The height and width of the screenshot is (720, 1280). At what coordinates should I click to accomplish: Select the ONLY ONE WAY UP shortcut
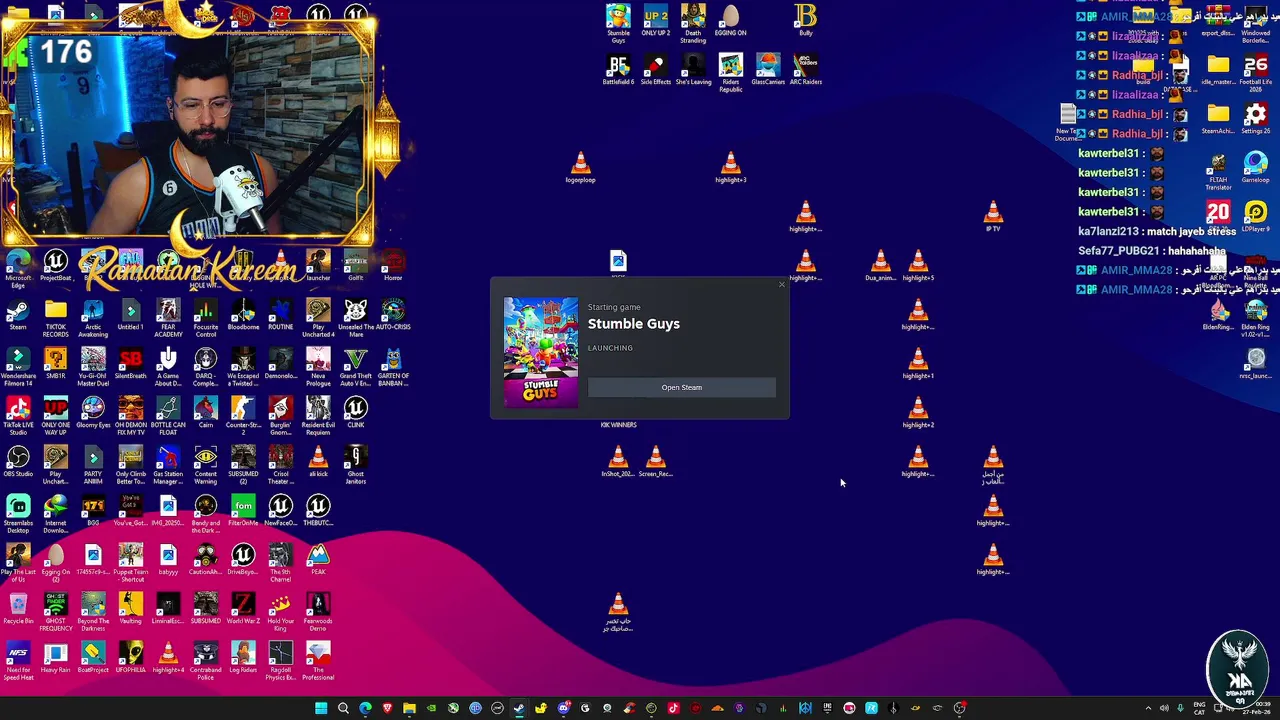coord(55,416)
